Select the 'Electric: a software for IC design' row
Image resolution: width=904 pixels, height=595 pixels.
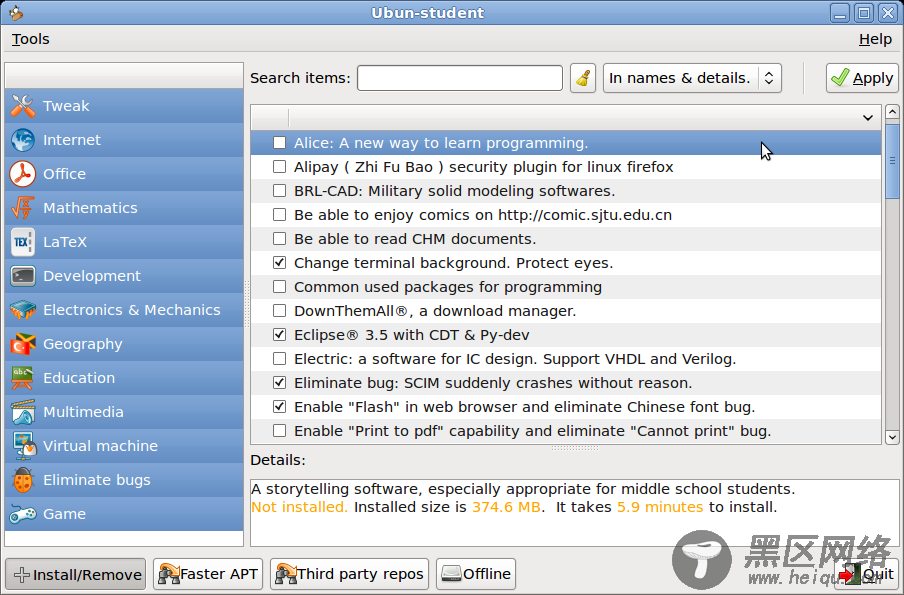(x=566, y=359)
